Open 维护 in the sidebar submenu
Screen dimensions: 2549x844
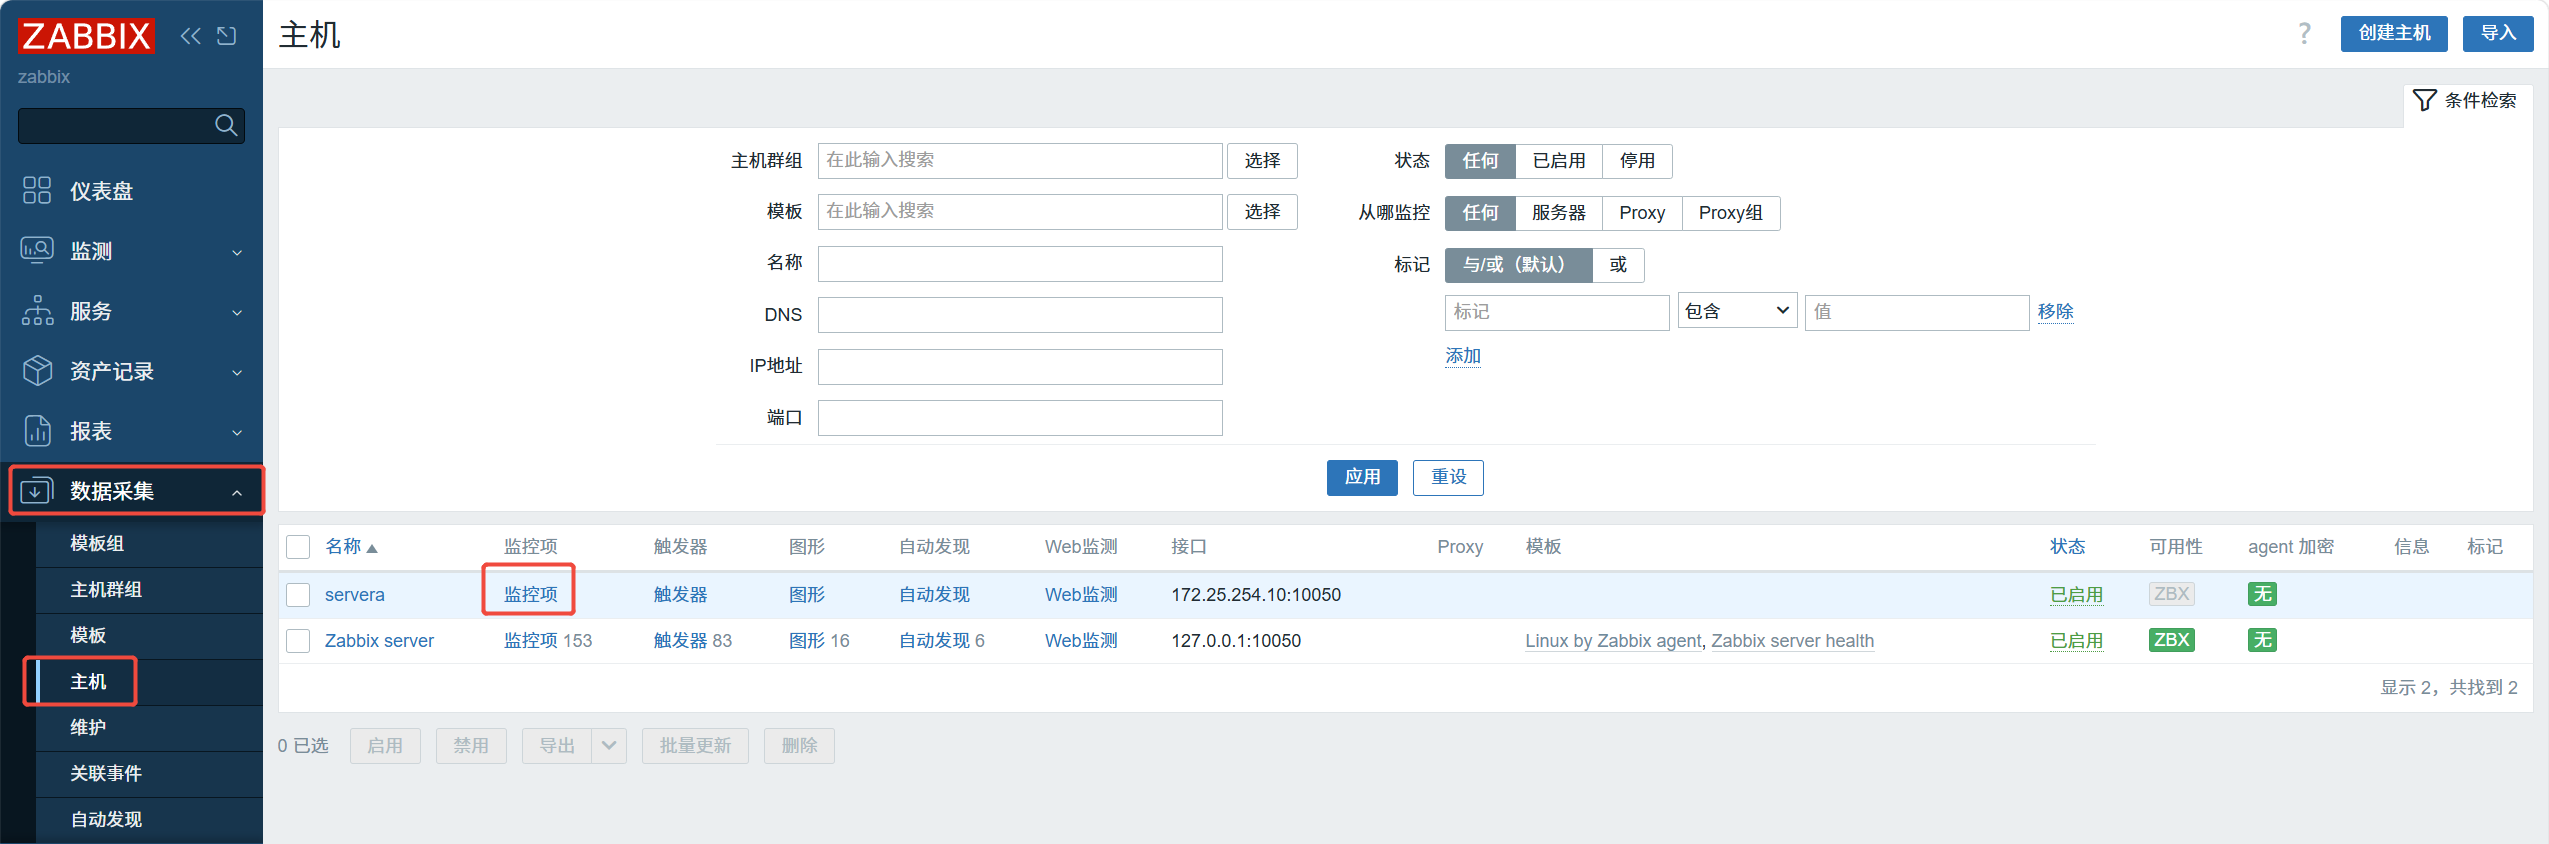pyautogui.click(x=88, y=728)
